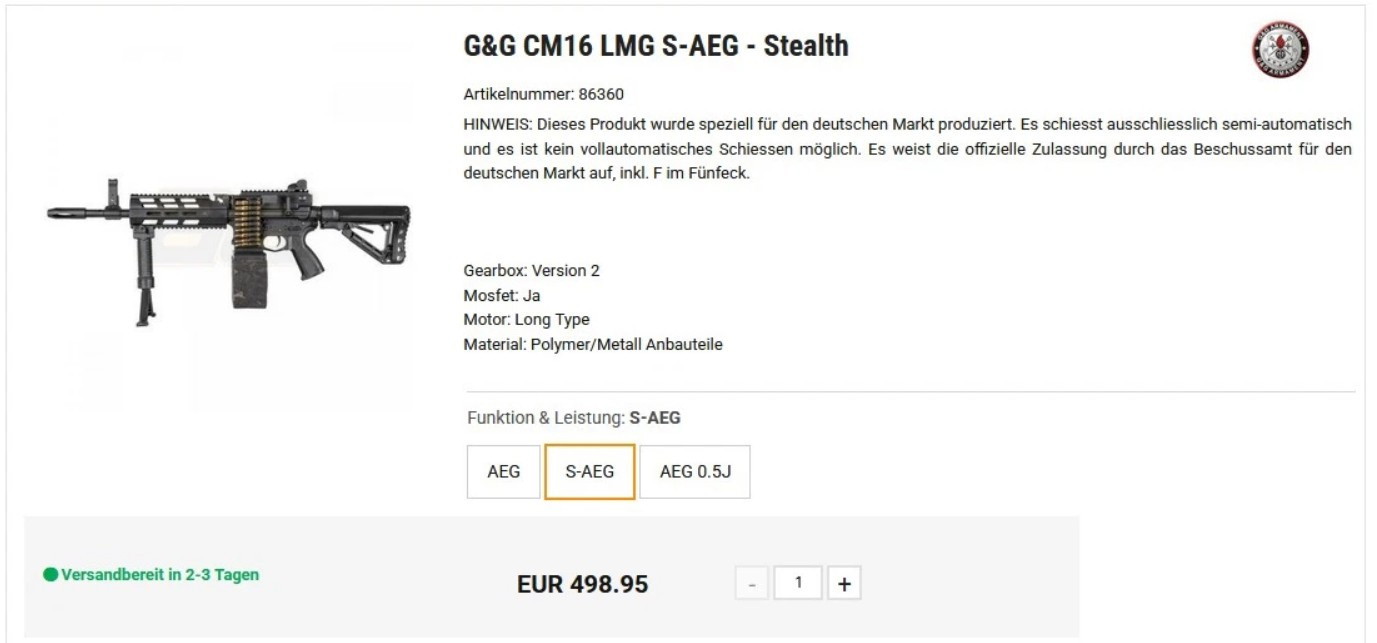The image size is (1377, 643).
Task: Click the Mosfet: Ja specification line
Action: pos(502,295)
